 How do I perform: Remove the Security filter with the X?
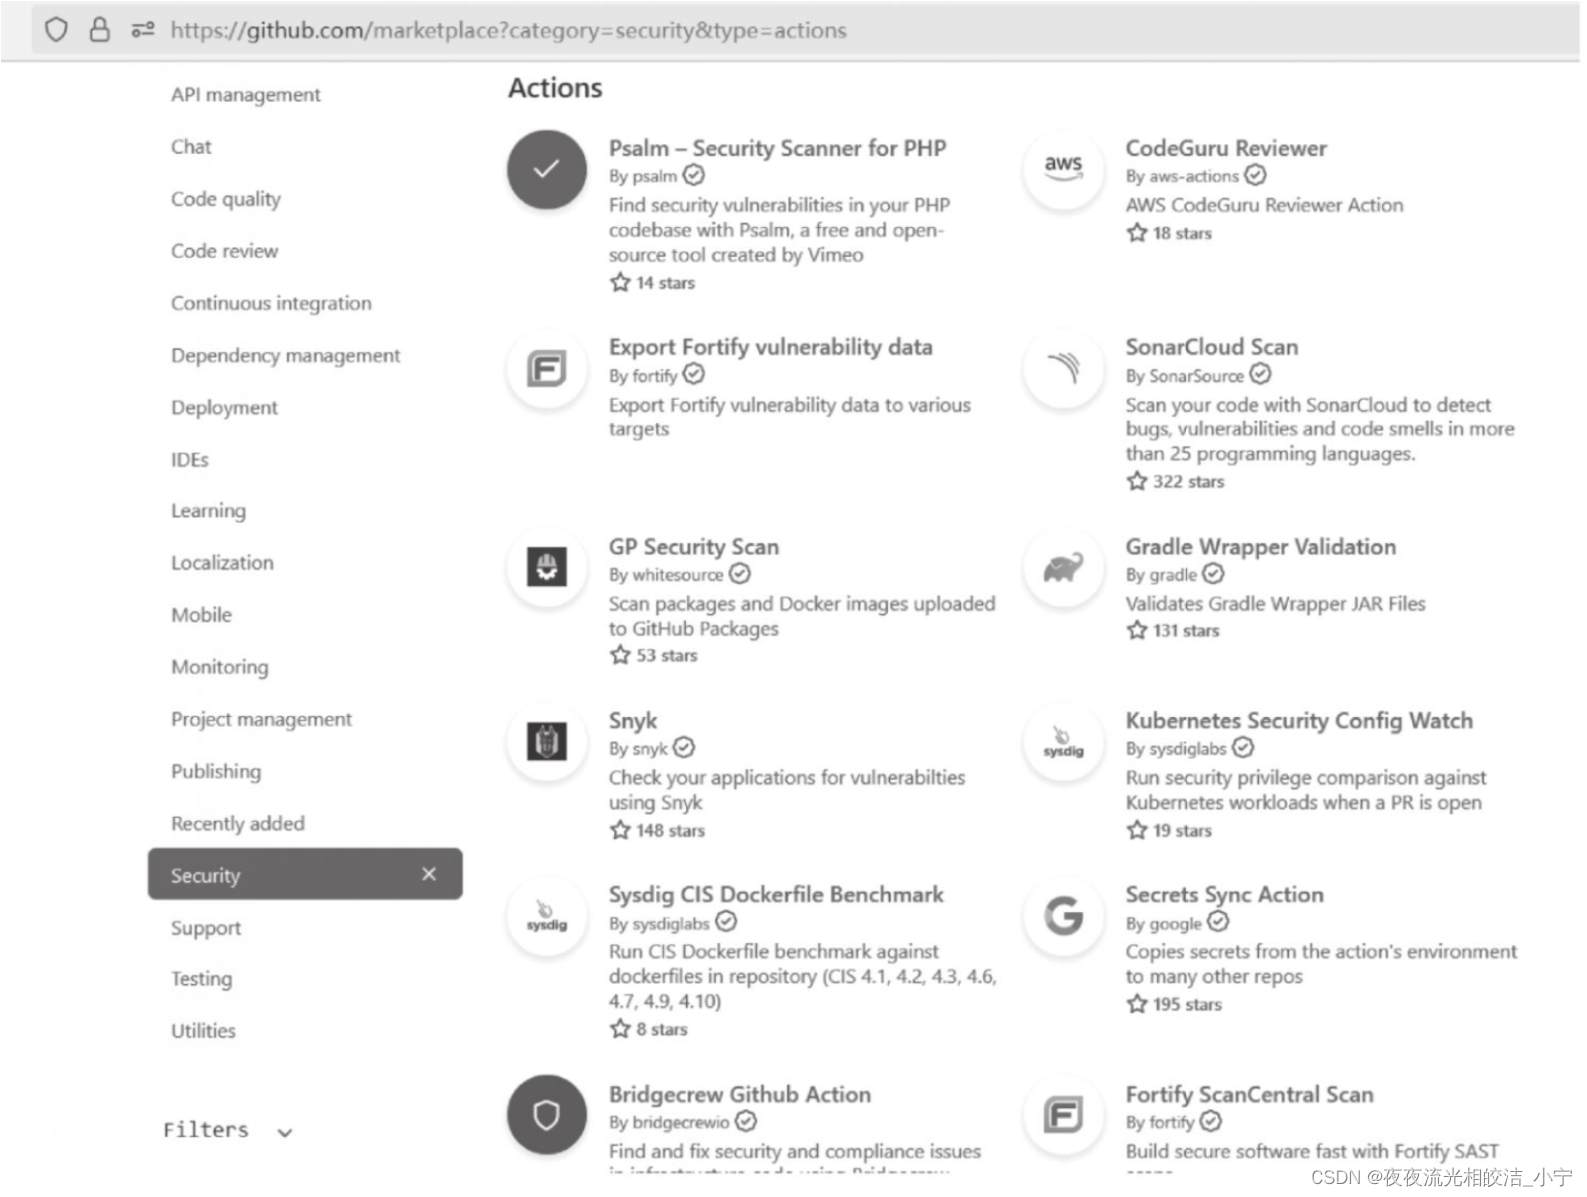tap(429, 874)
